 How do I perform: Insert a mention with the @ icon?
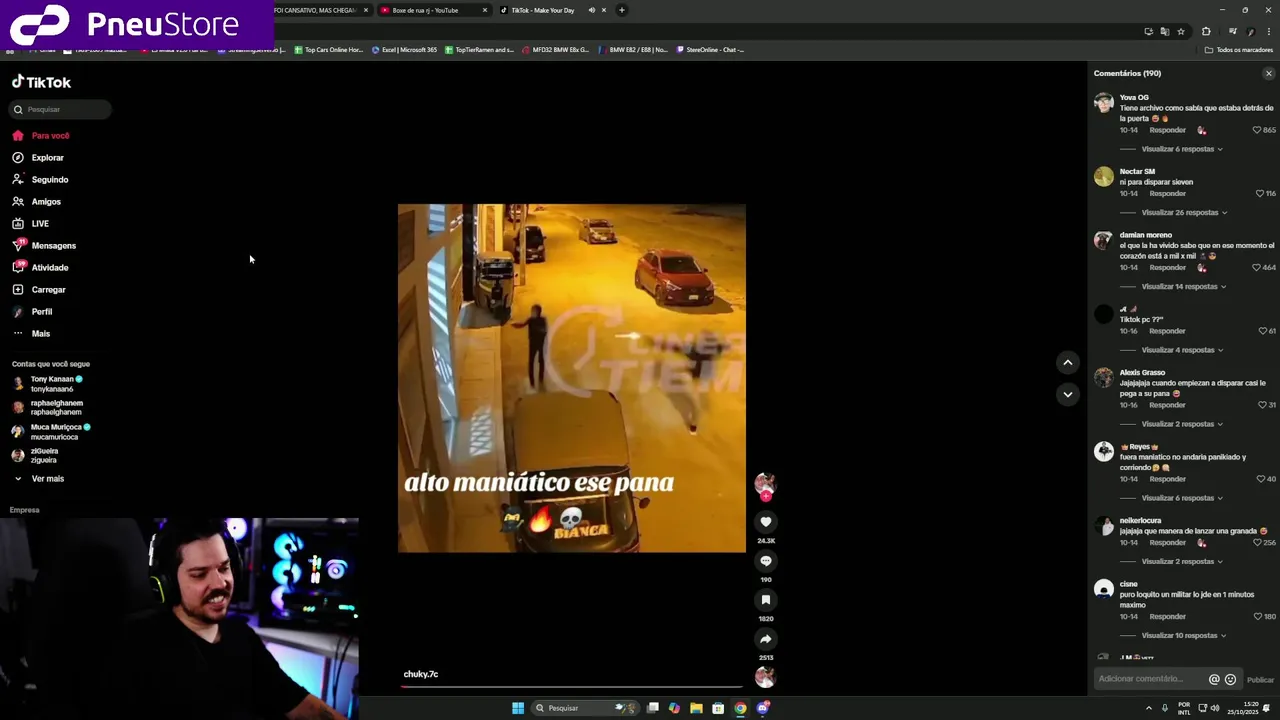tap(1214, 679)
